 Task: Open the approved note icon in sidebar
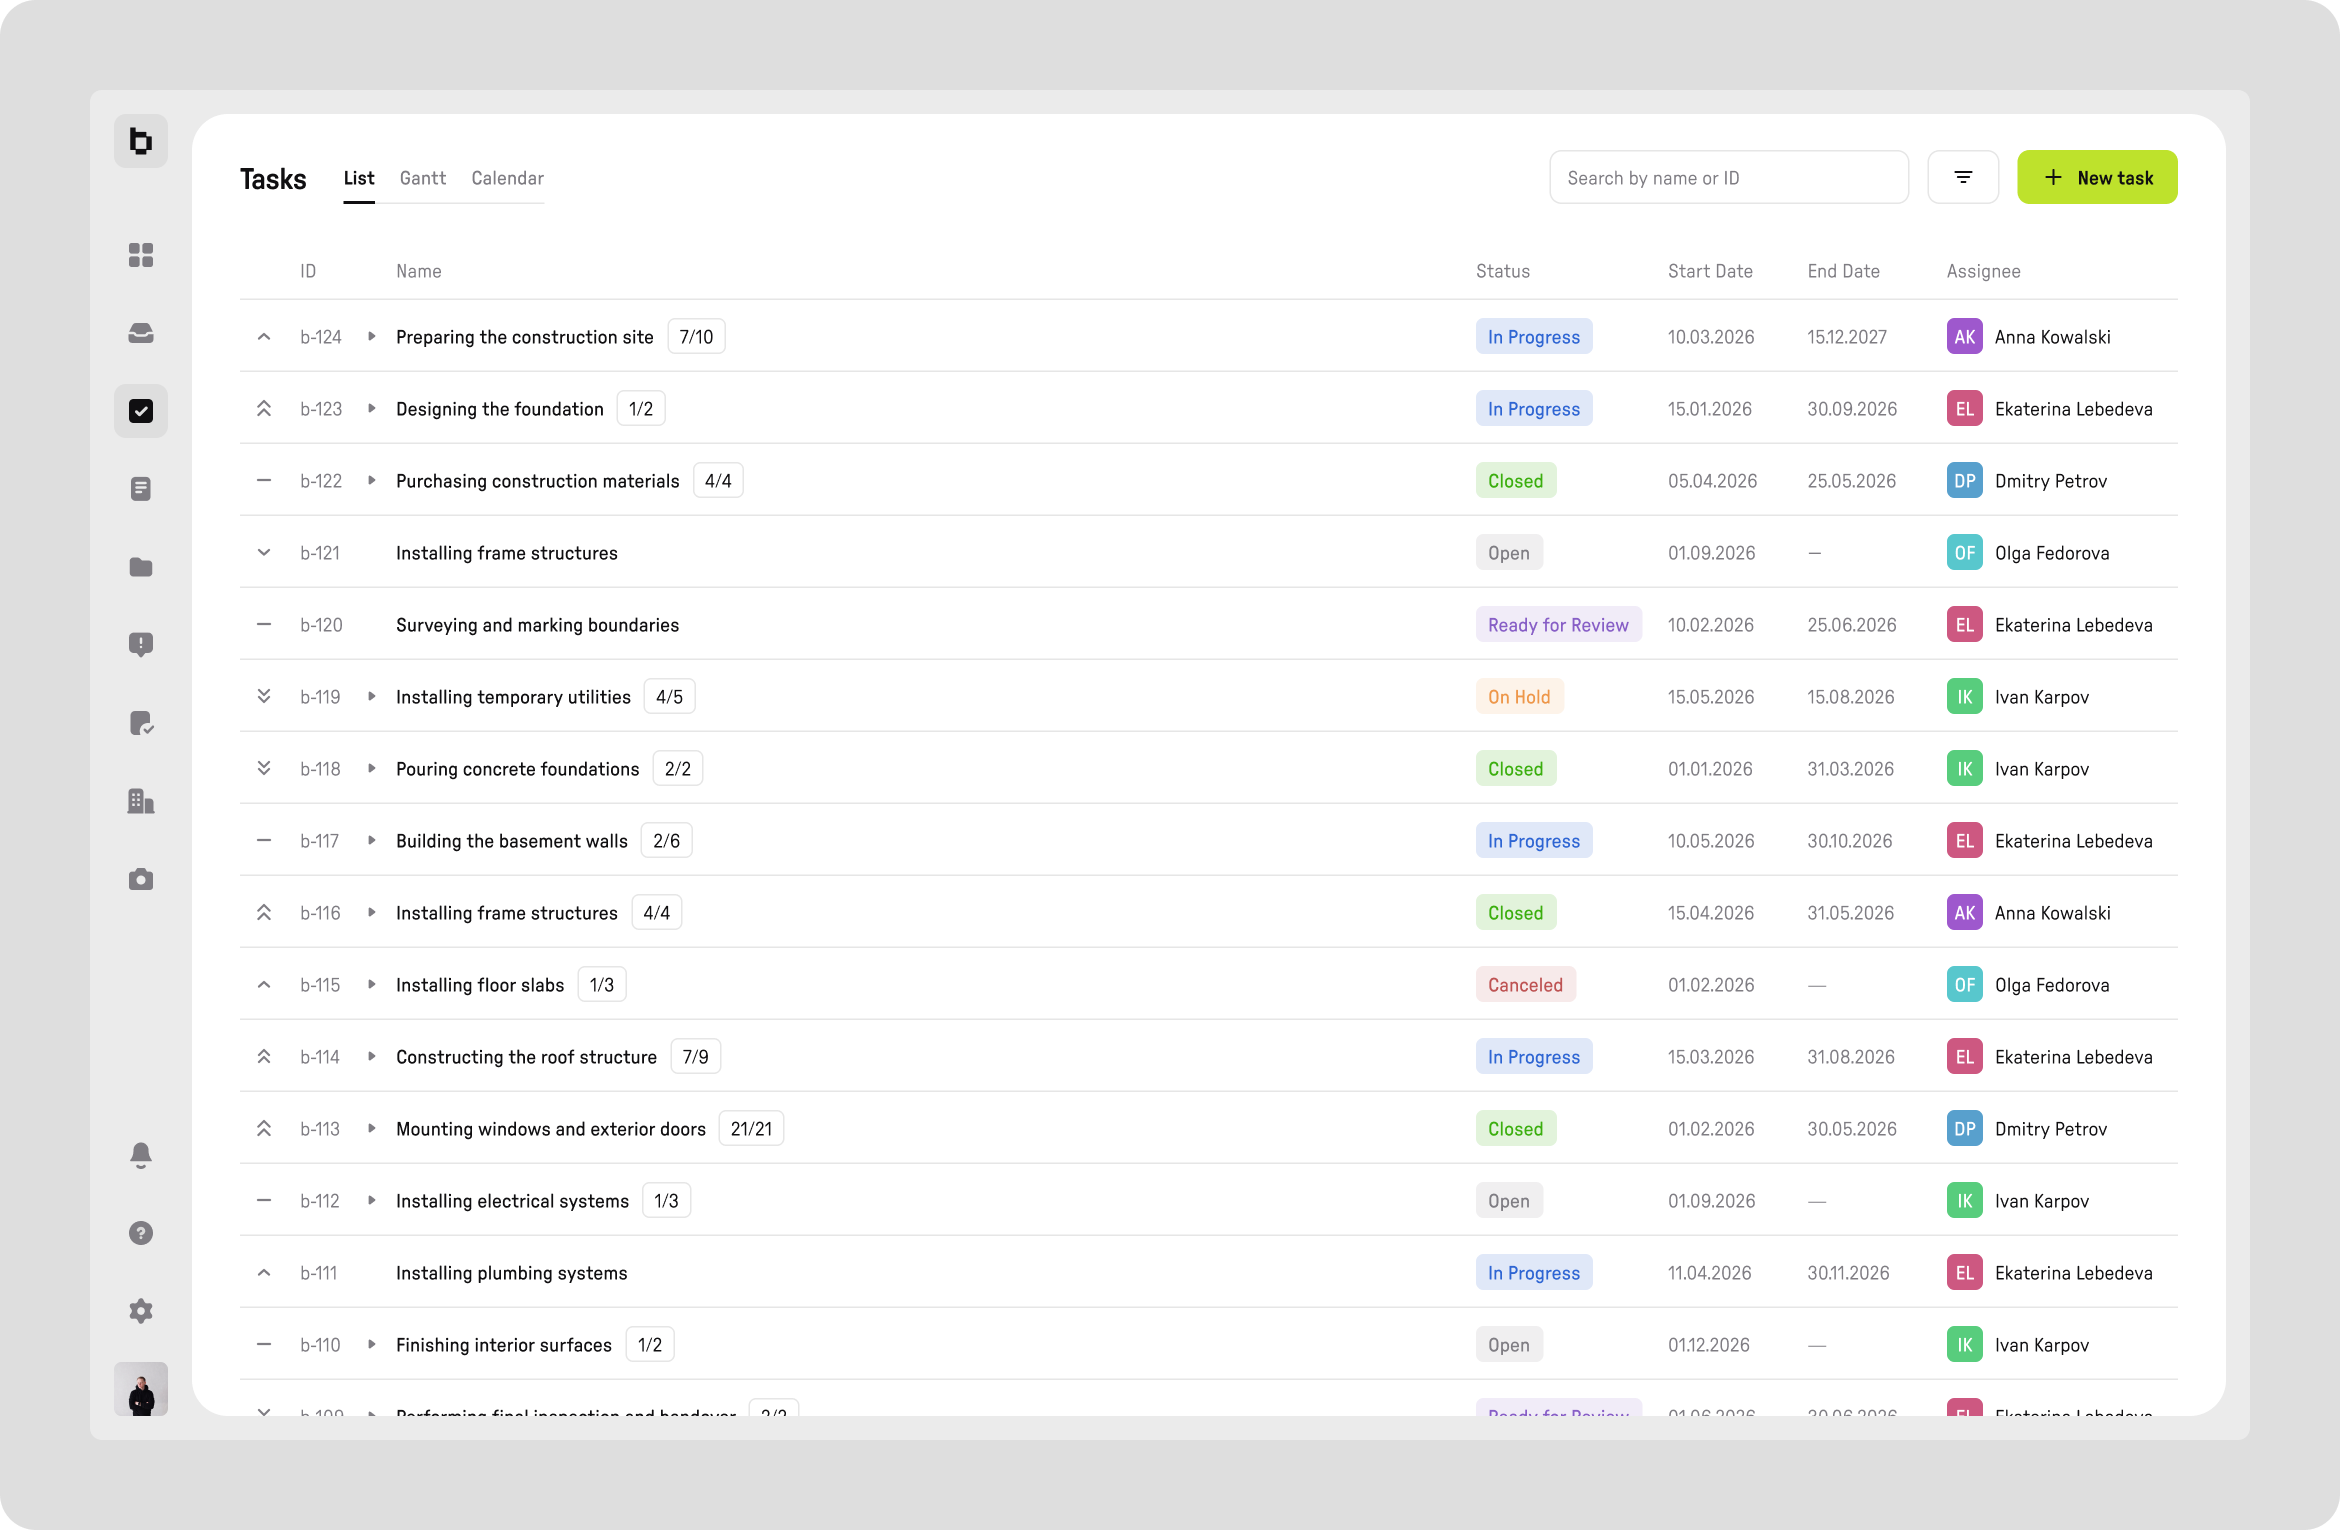(141, 723)
